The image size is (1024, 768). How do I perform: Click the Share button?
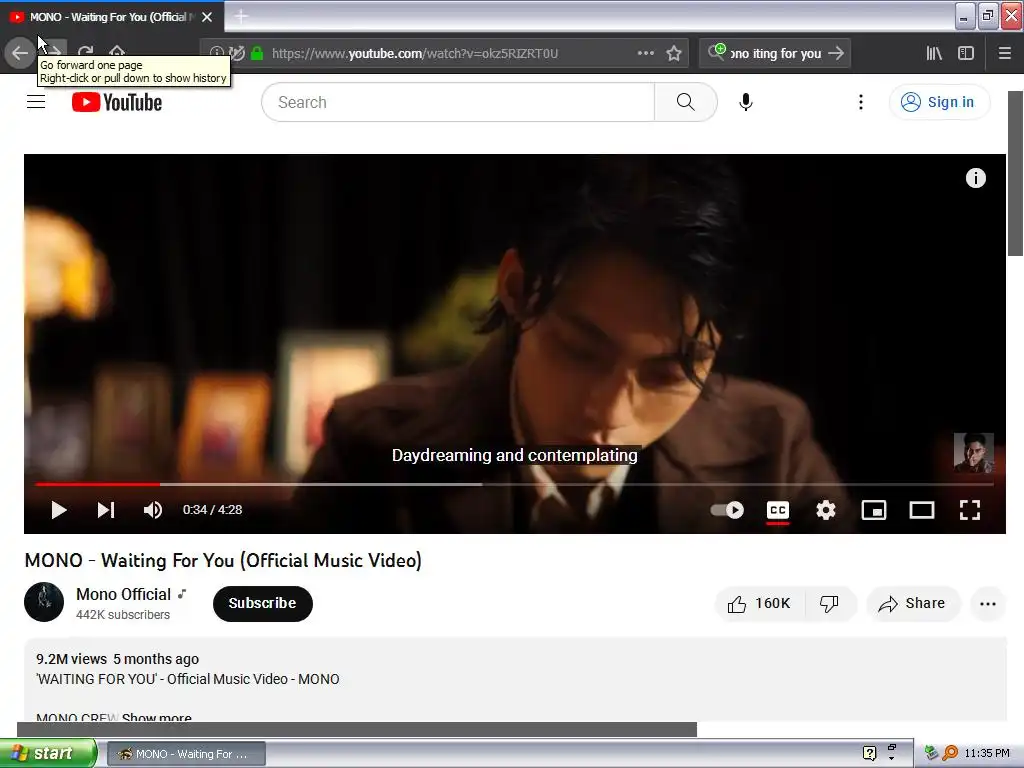[913, 603]
